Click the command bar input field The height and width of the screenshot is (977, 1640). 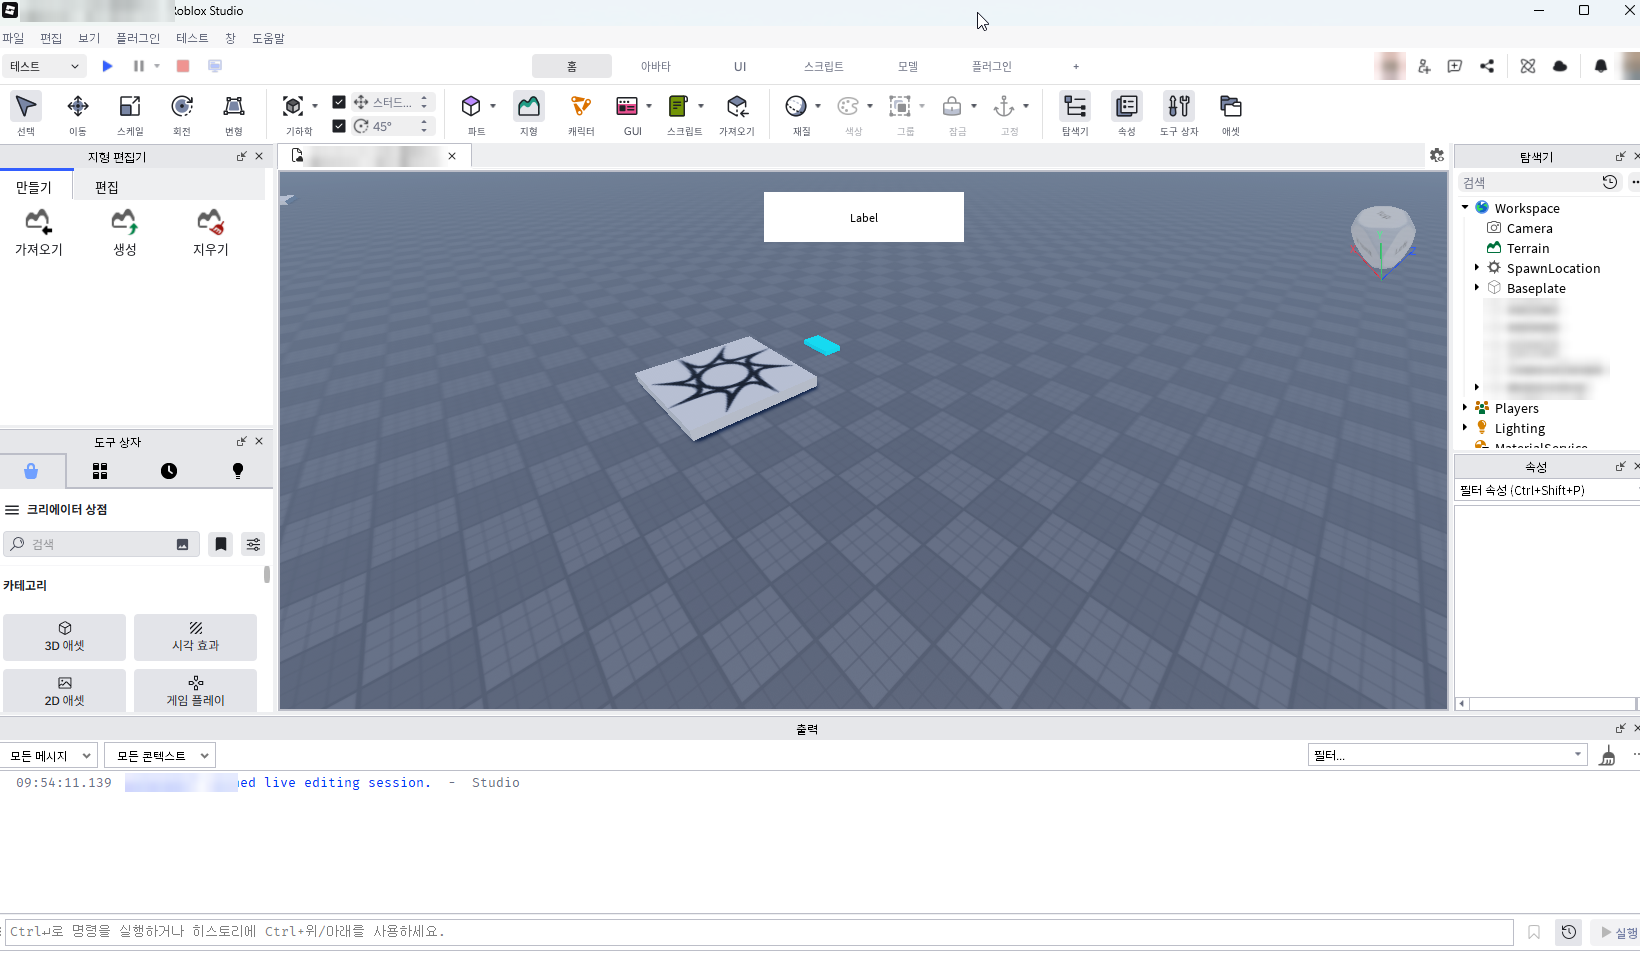pyautogui.click(x=760, y=932)
